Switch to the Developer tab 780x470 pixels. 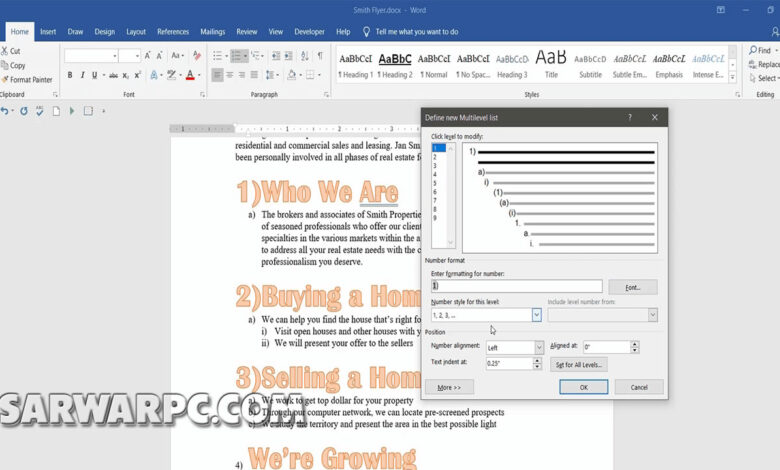pyautogui.click(x=309, y=32)
